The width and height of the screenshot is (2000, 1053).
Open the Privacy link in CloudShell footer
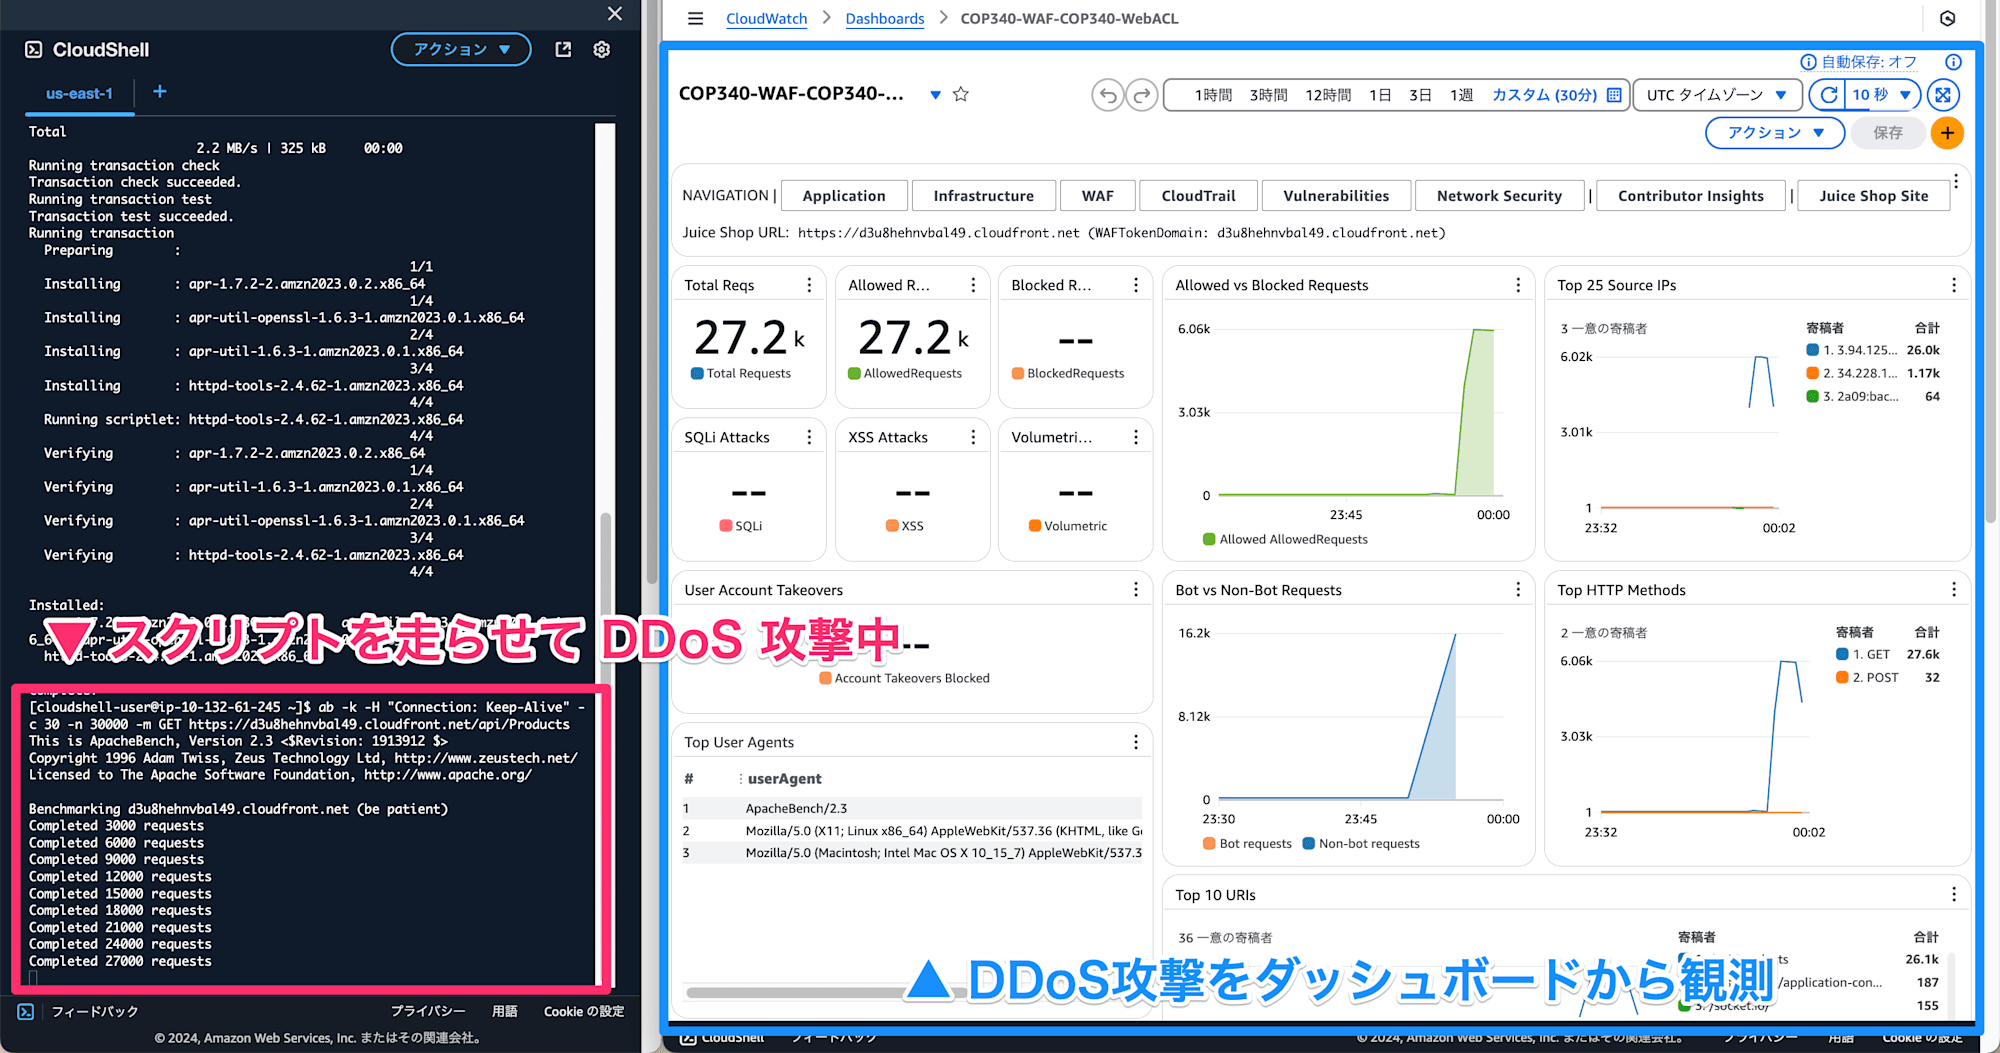[428, 1011]
